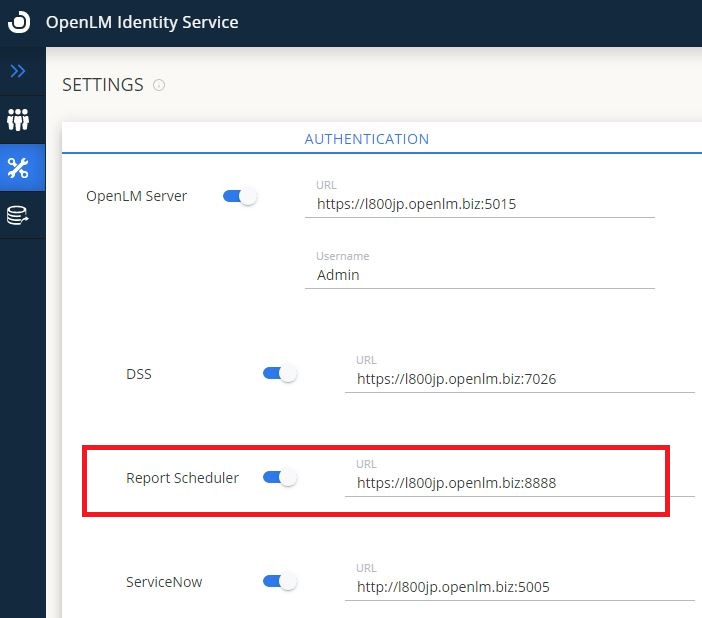Screen dimensions: 702x618
Task: Disable the DSS toggle
Action: pos(280,373)
